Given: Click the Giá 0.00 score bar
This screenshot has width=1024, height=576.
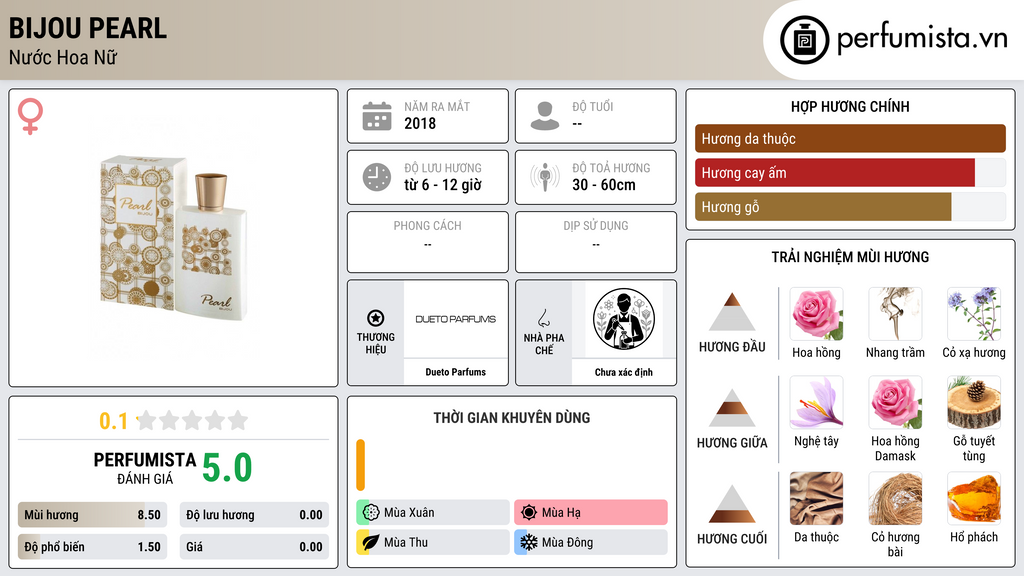Looking at the screenshot, I should 254,547.
